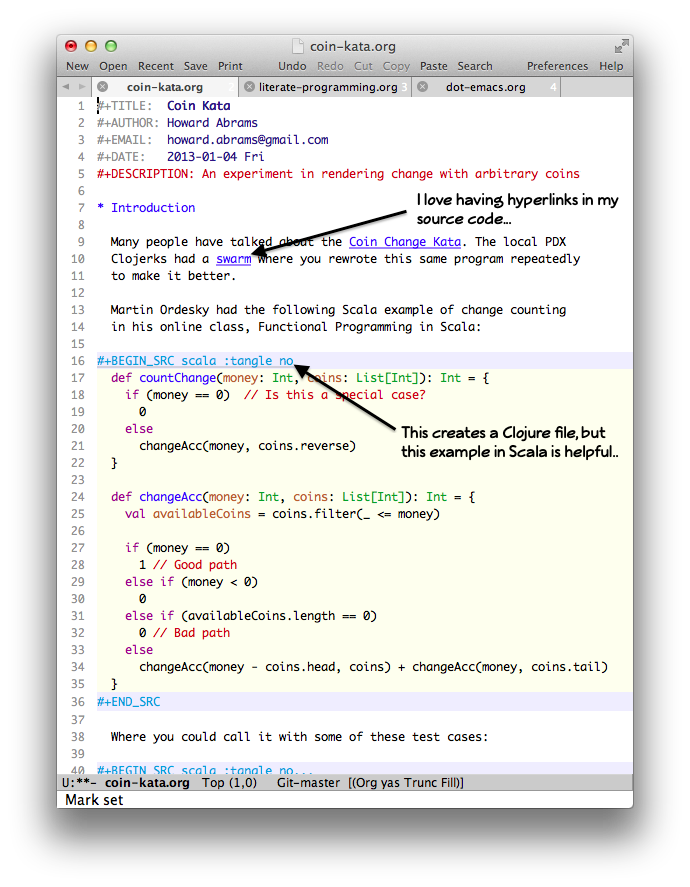Image resolution: width=690 pixels, height=887 pixels.
Task: Expand the folded #+BEGIN_SRC block at line 40
Action: pos(205,770)
